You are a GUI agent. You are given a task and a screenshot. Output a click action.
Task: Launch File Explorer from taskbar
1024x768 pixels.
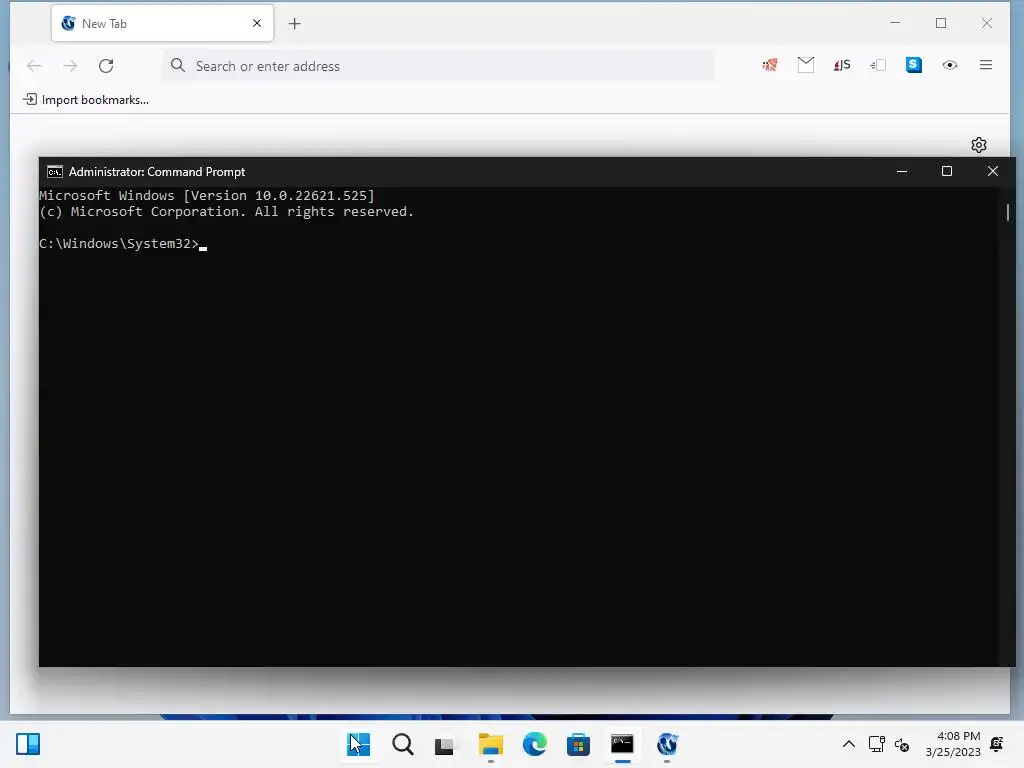point(490,744)
